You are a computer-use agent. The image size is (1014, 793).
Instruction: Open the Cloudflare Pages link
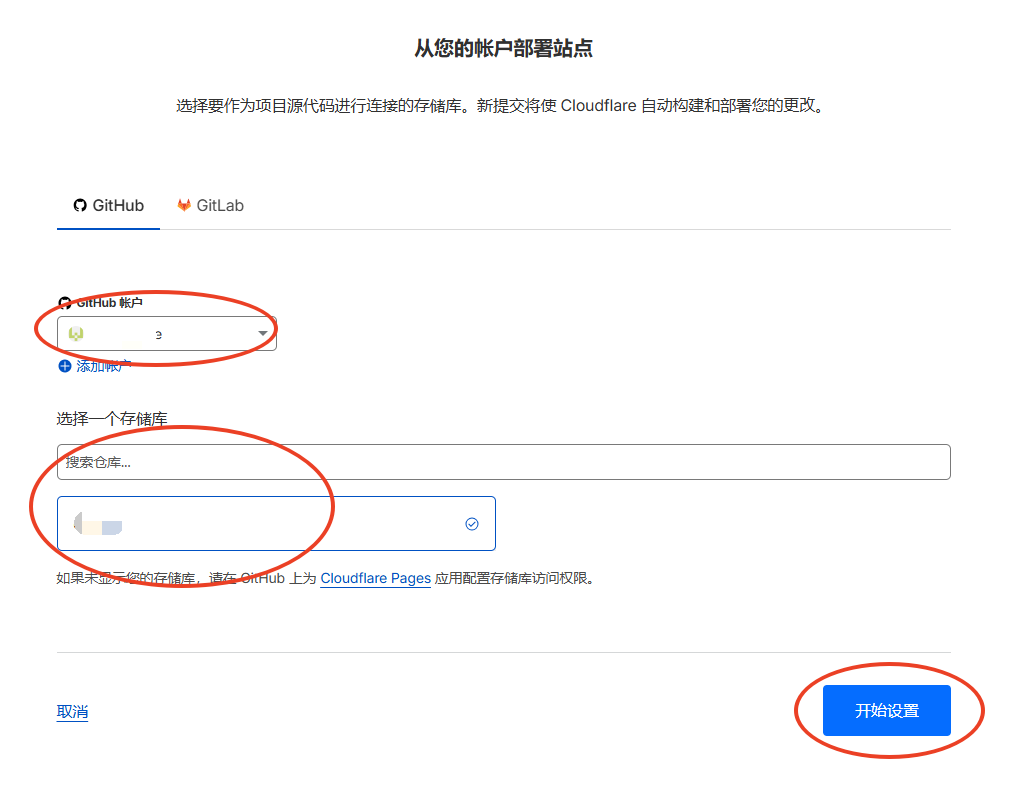click(x=375, y=578)
